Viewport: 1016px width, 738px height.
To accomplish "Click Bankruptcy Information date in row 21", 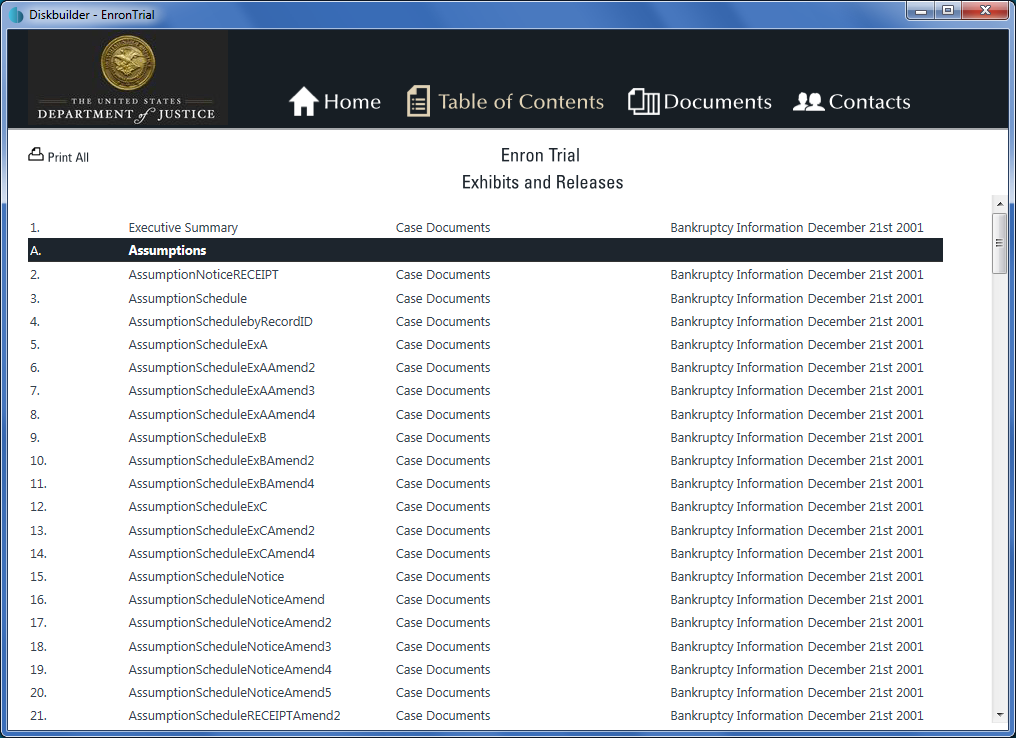I will pyautogui.click(x=797, y=716).
